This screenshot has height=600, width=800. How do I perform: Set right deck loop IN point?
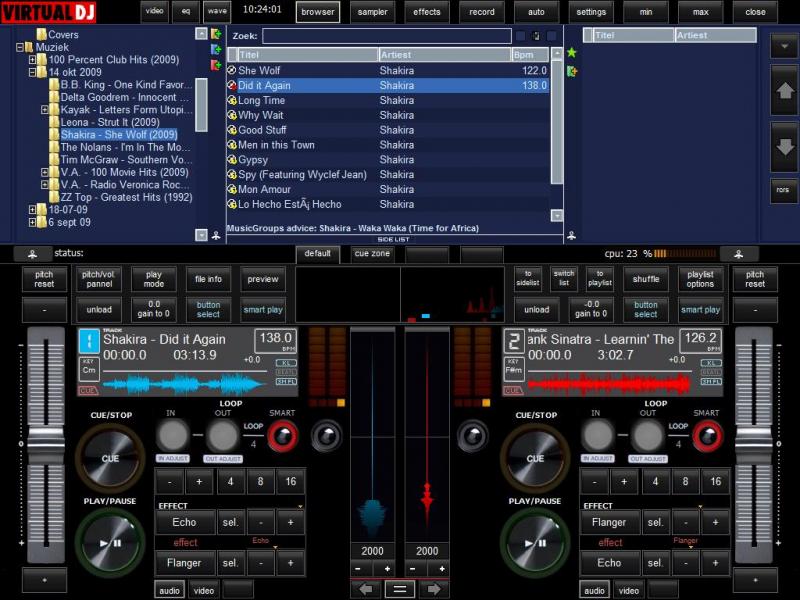pyautogui.click(x=597, y=435)
